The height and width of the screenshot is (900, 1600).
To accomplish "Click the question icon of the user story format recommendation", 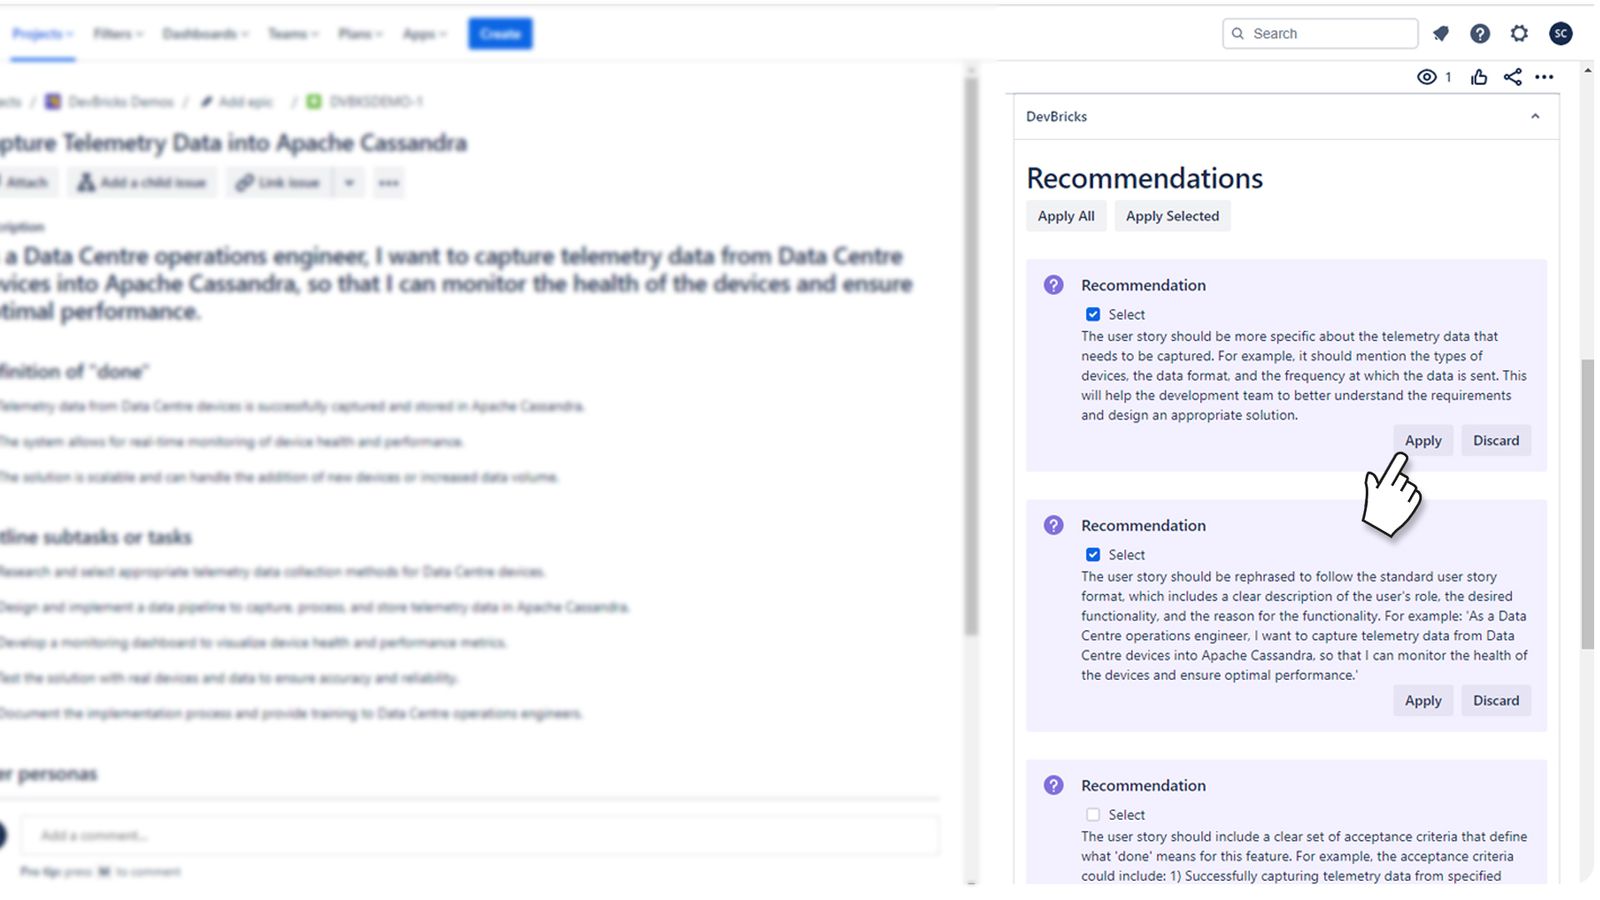I will (x=1054, y=525).
